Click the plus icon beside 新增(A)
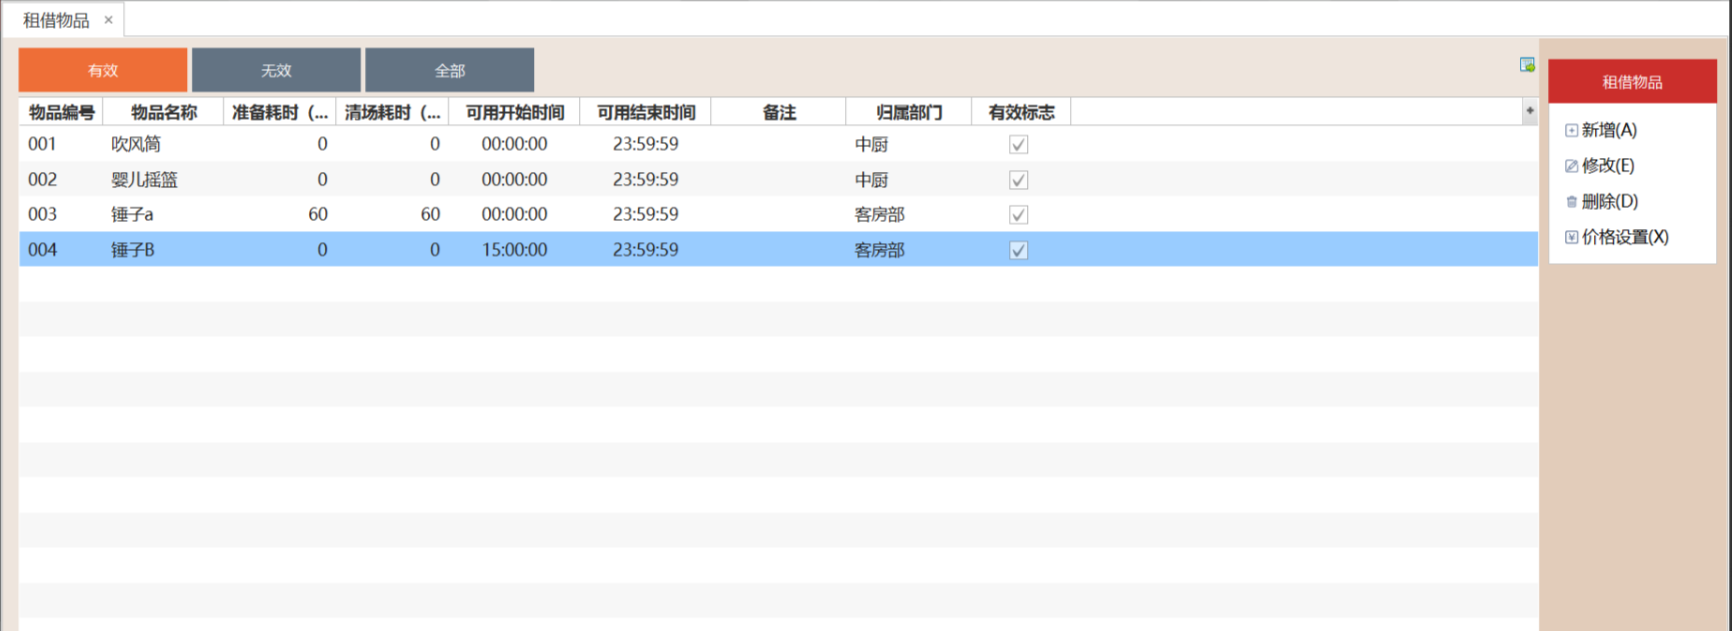This screenshot has width=1732, height=631. click(1571, 130)
